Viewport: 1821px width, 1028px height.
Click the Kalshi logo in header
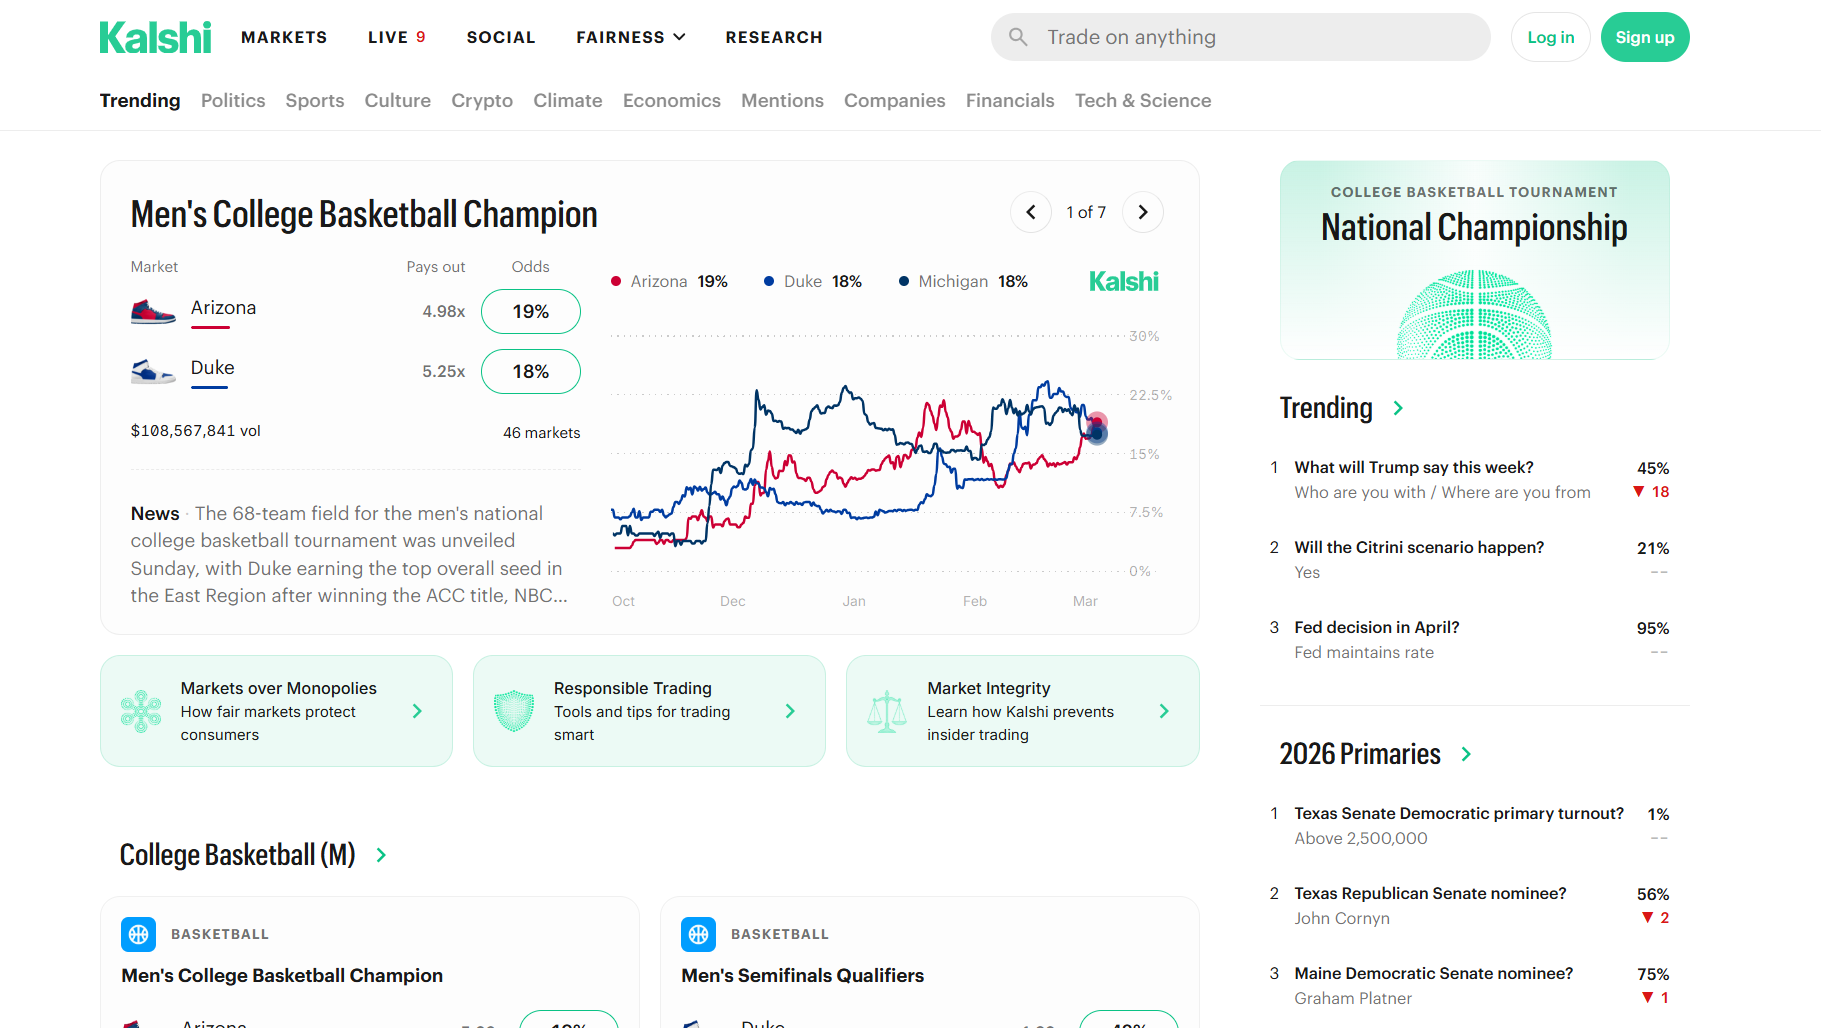[x=155, y=38]
